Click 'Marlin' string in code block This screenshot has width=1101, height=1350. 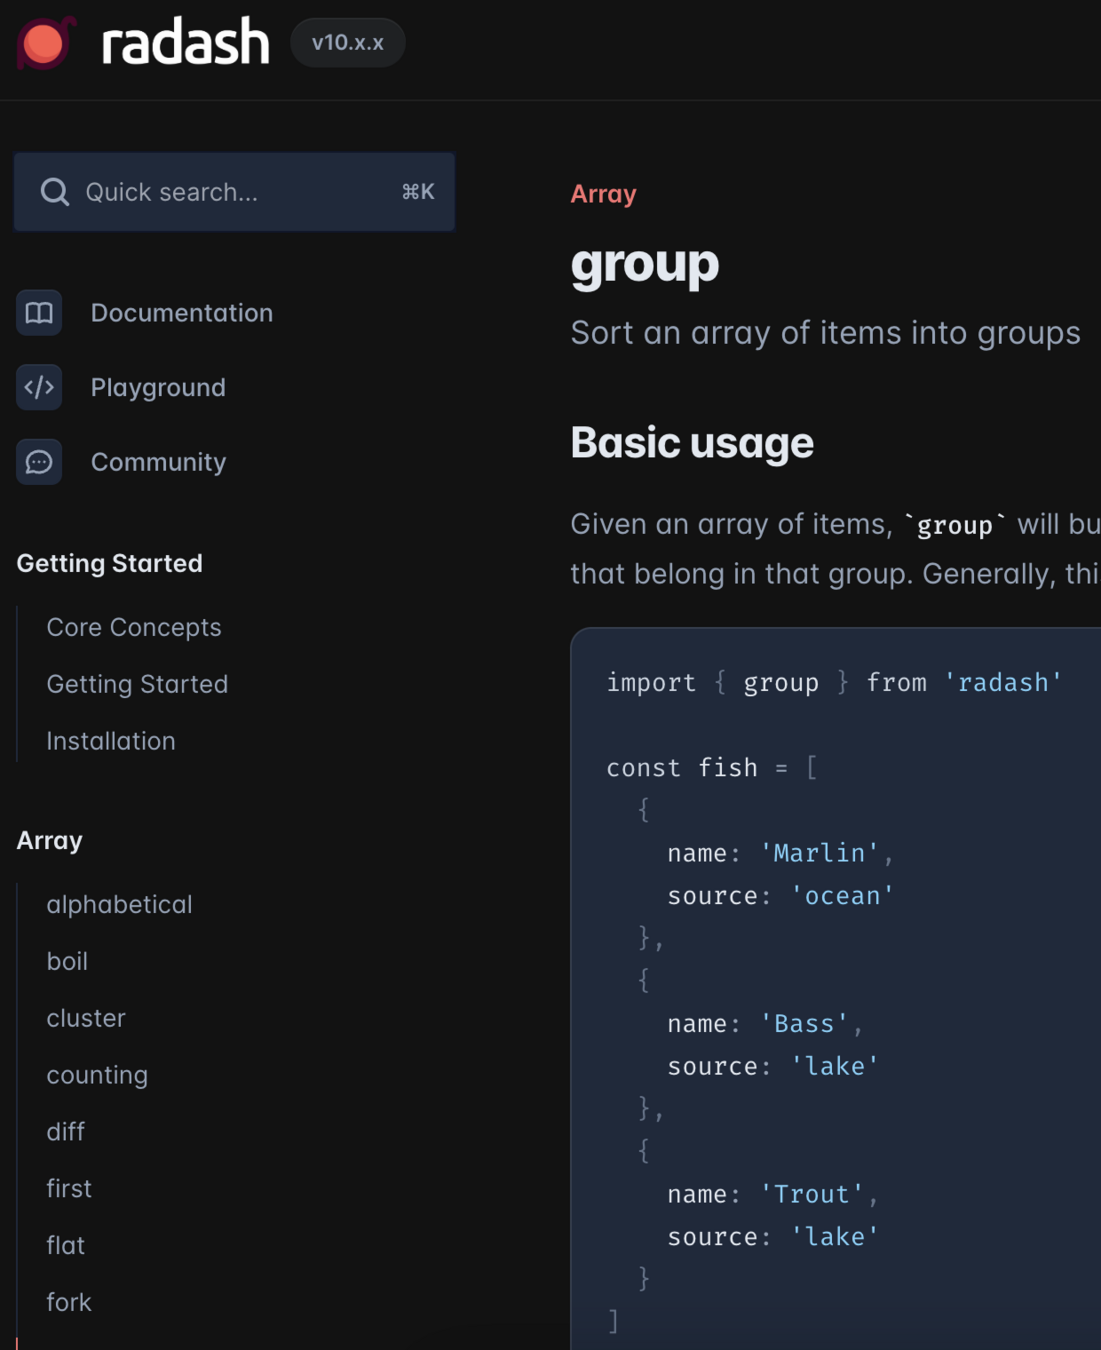click(x=819, y=853)
